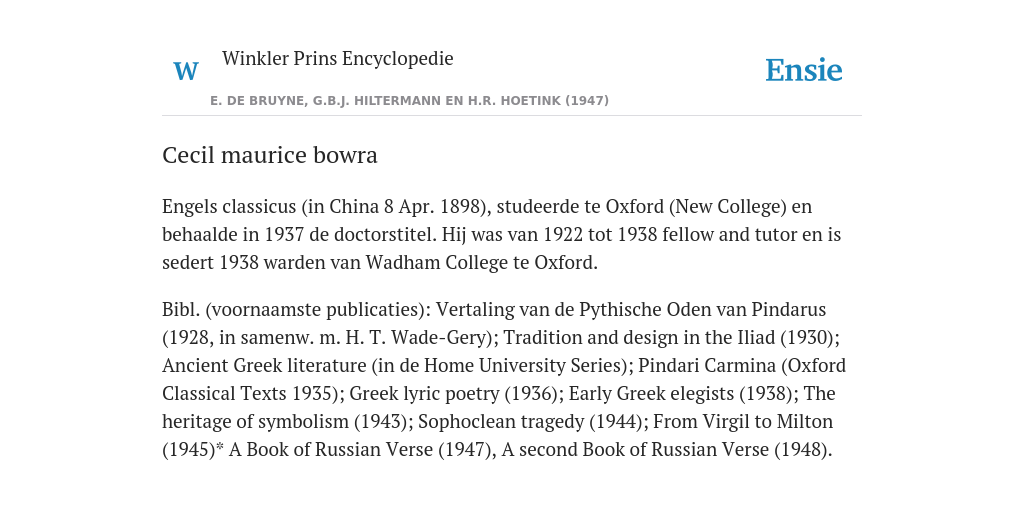Open the Ensie logo link
Screen dimensions: 1024x512
click(x=804, y=71)
